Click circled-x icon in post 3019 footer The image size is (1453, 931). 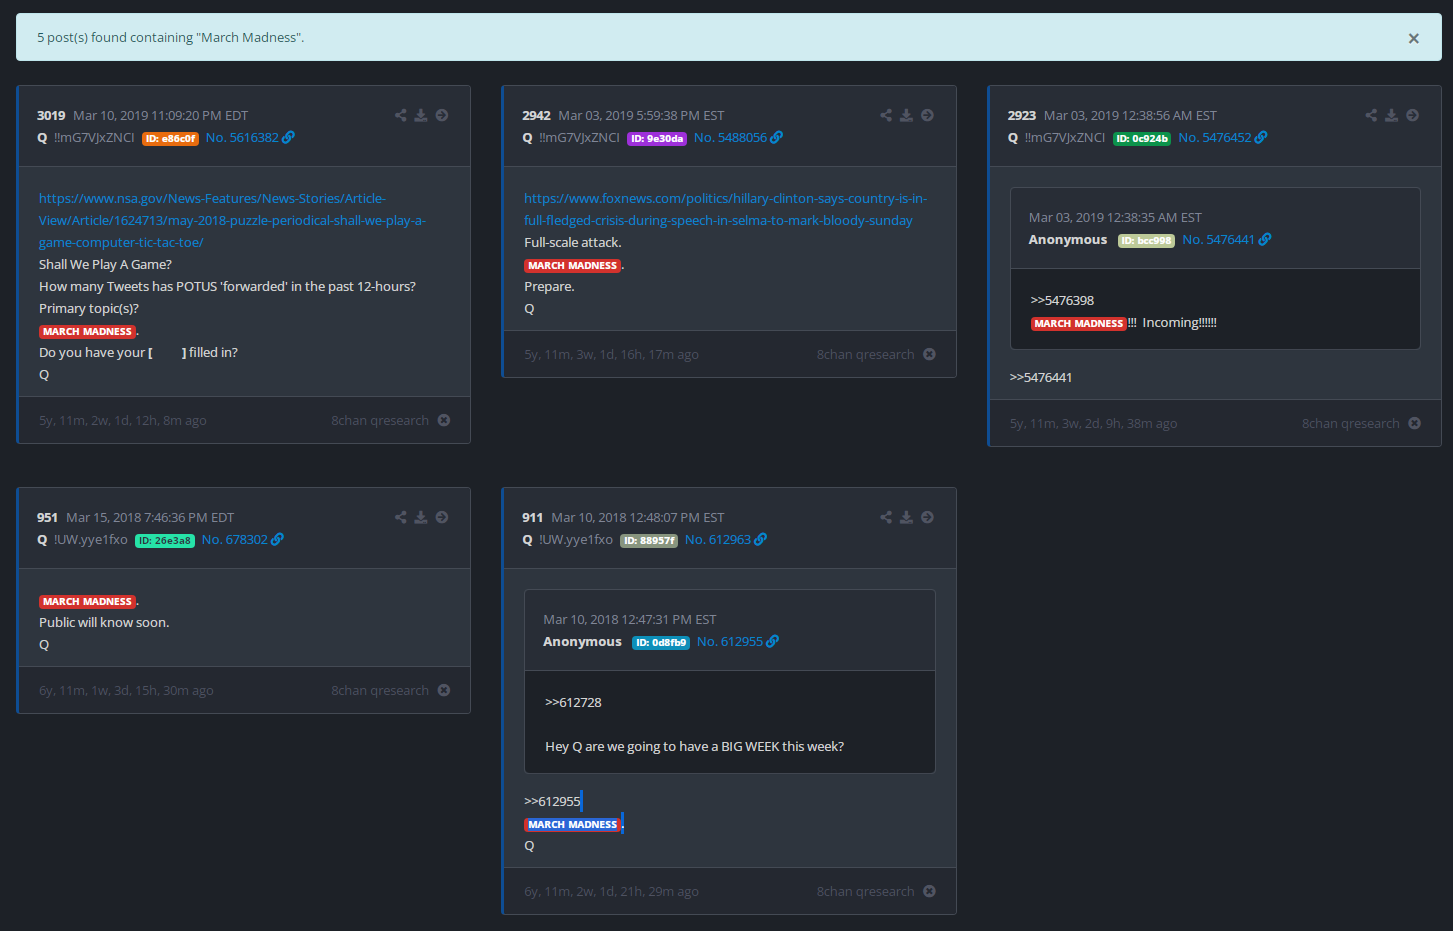click(x=444, y=420)
